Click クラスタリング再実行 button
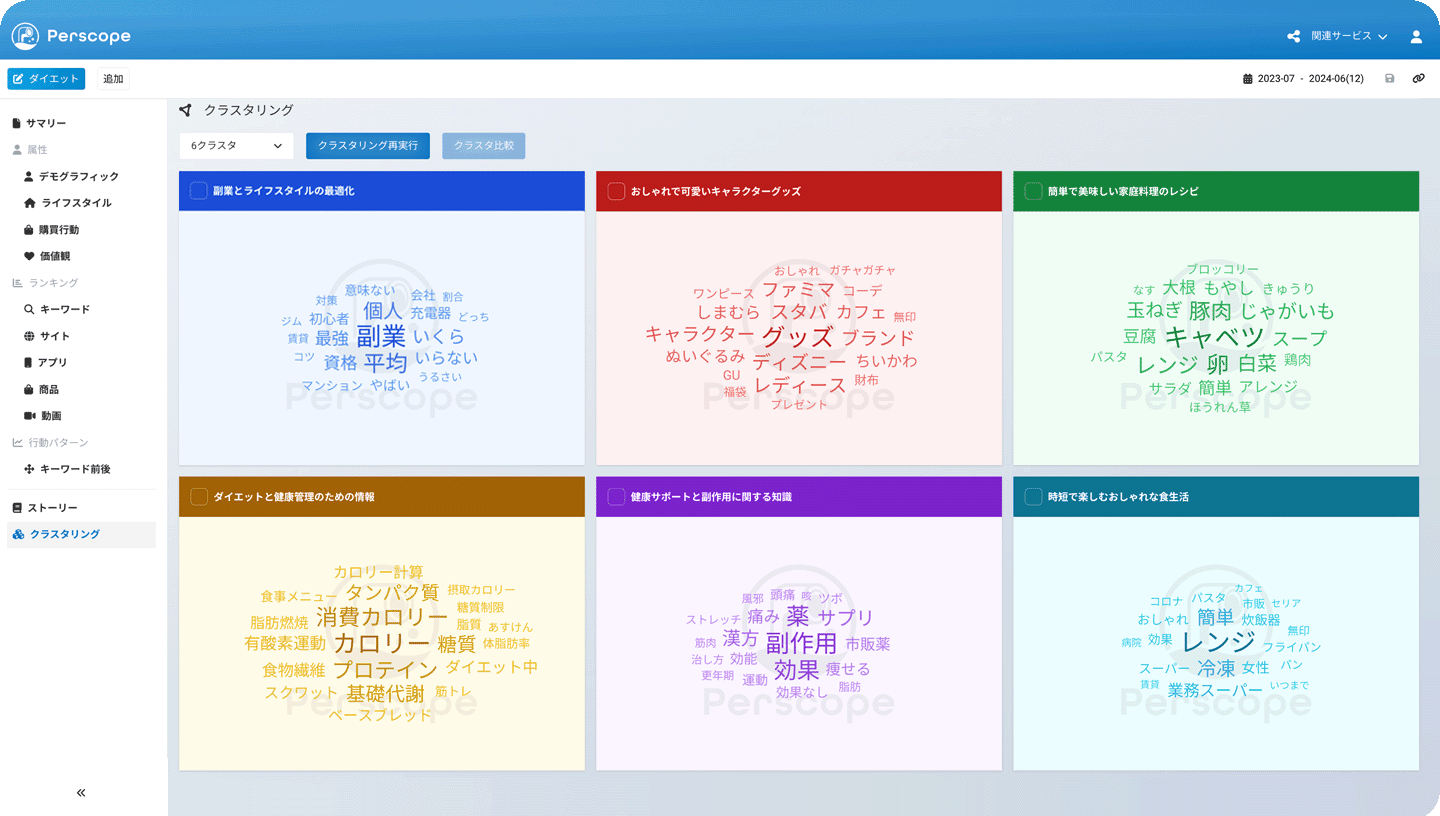1440x816 pixels. click(368, 146)
